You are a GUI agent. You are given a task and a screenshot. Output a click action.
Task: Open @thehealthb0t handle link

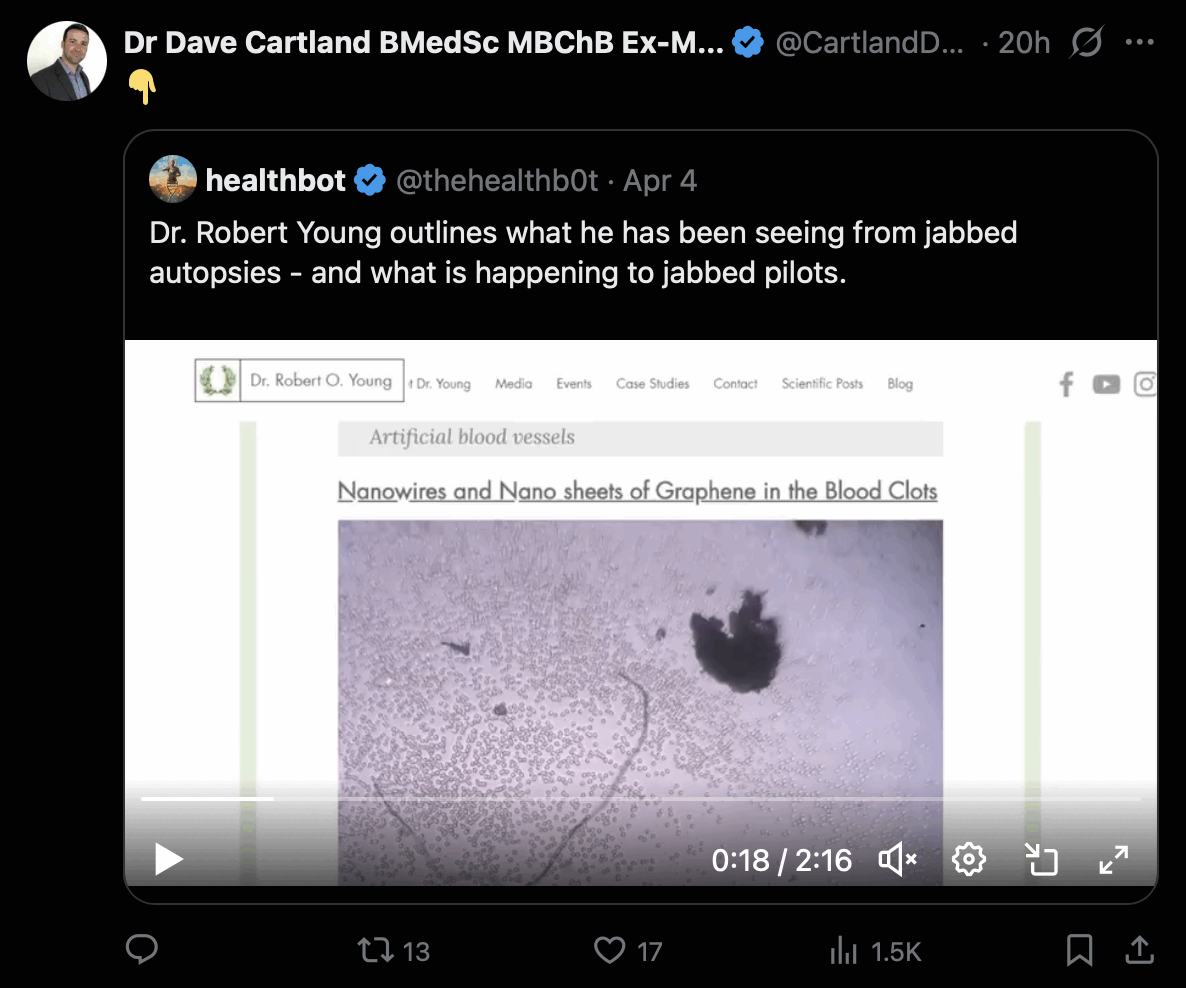click(x=498, y=181)
